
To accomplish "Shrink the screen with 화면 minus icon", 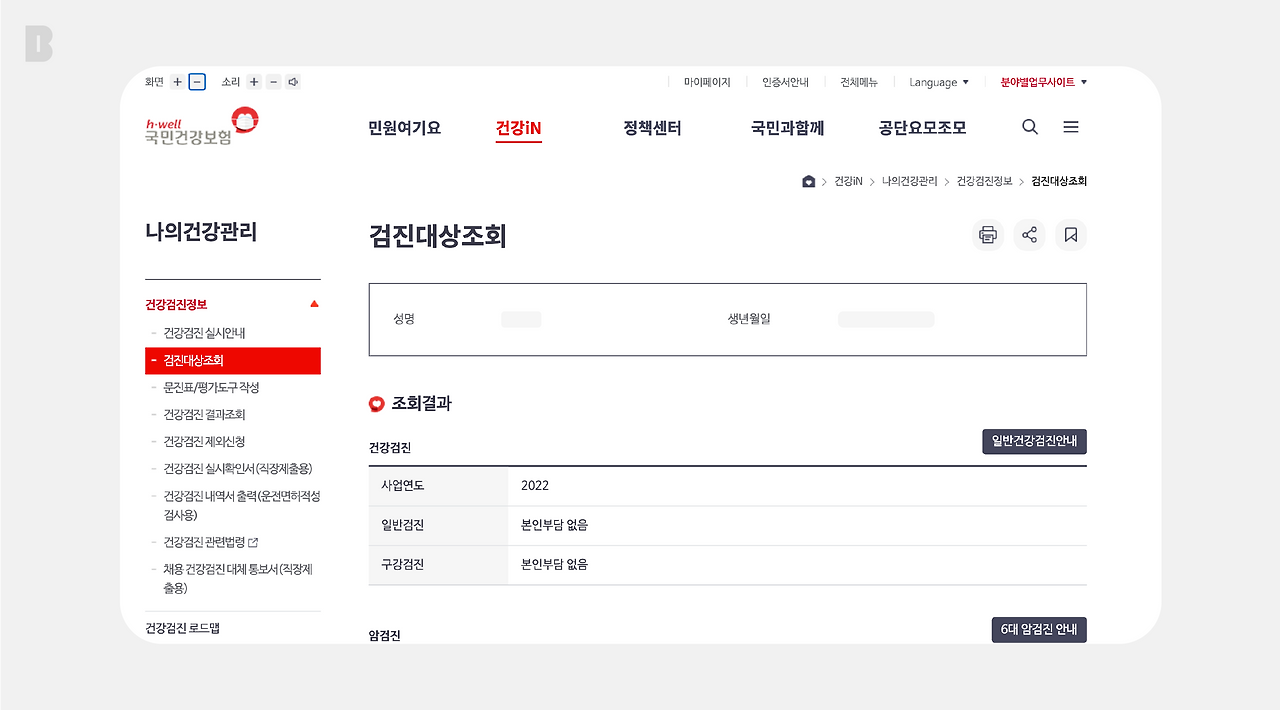I will pos(196,82).
